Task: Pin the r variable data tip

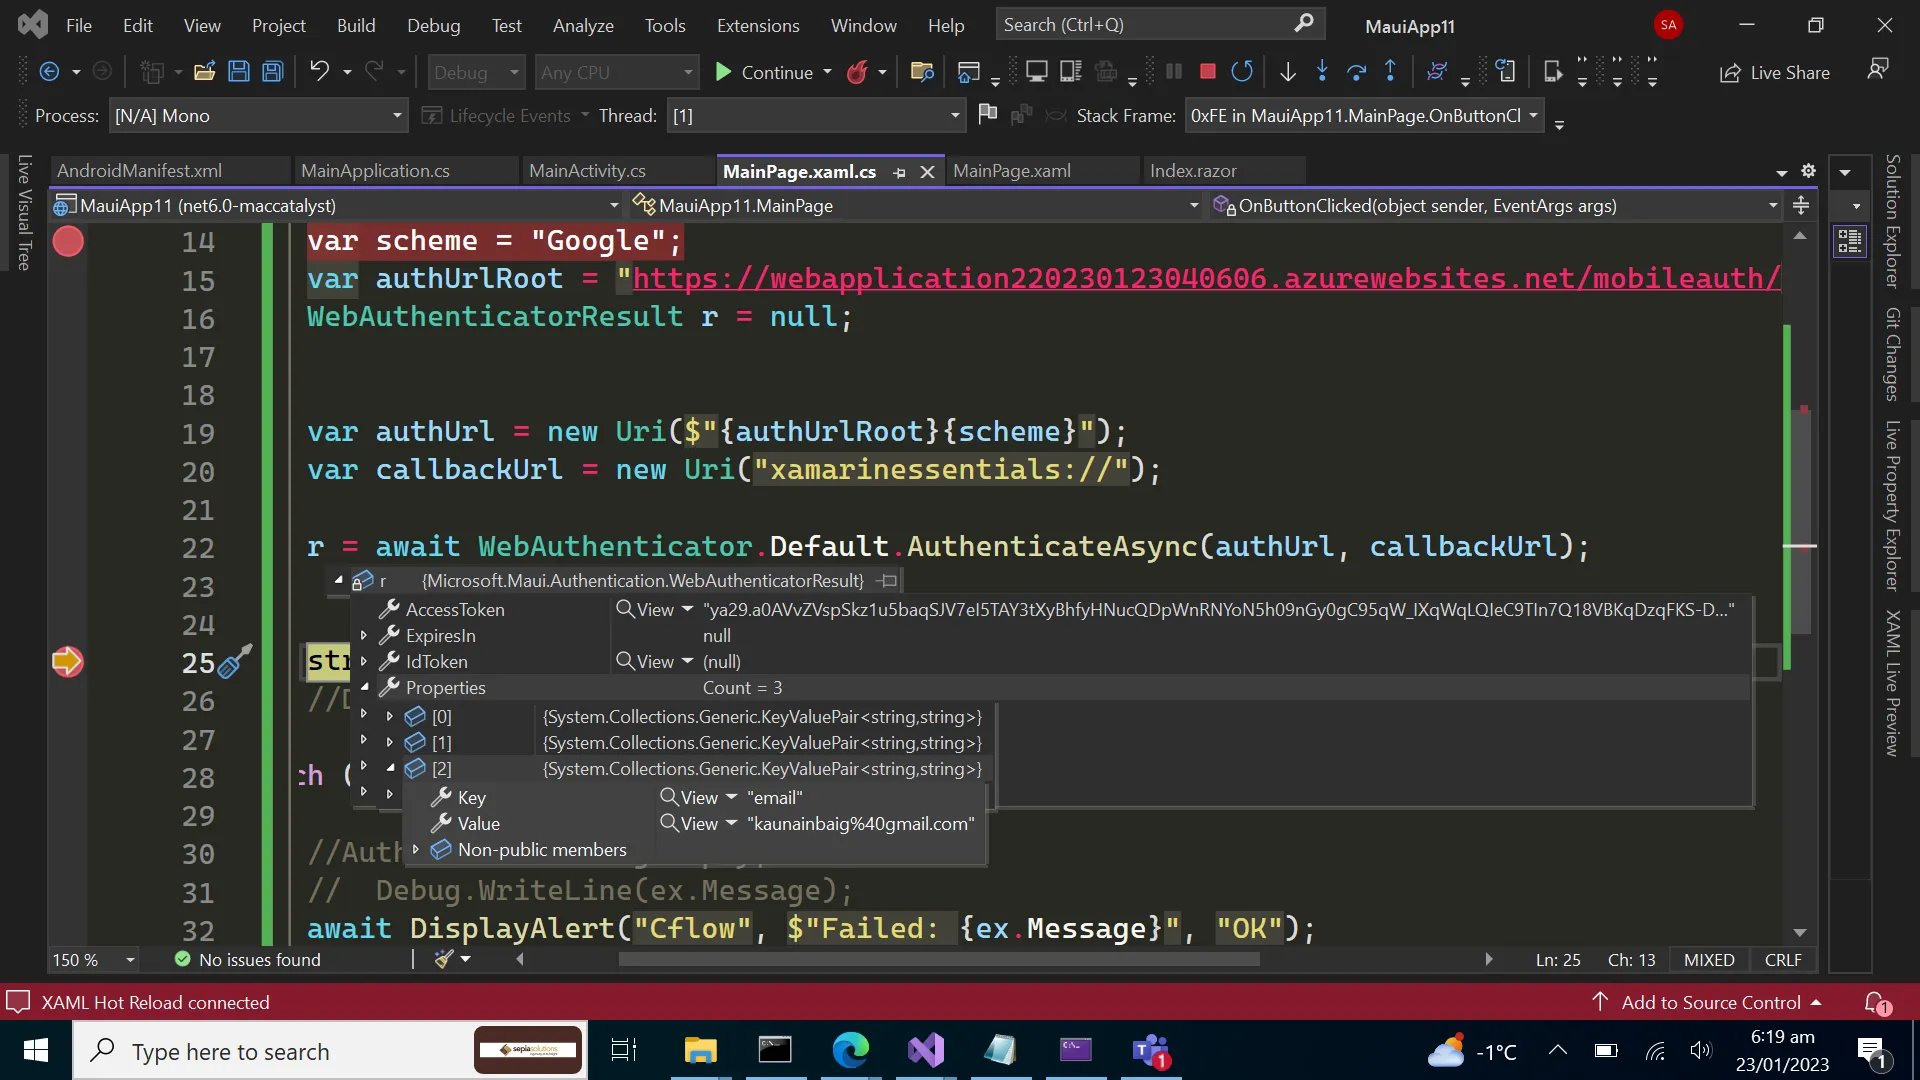Action: click(x=887, y=581)
